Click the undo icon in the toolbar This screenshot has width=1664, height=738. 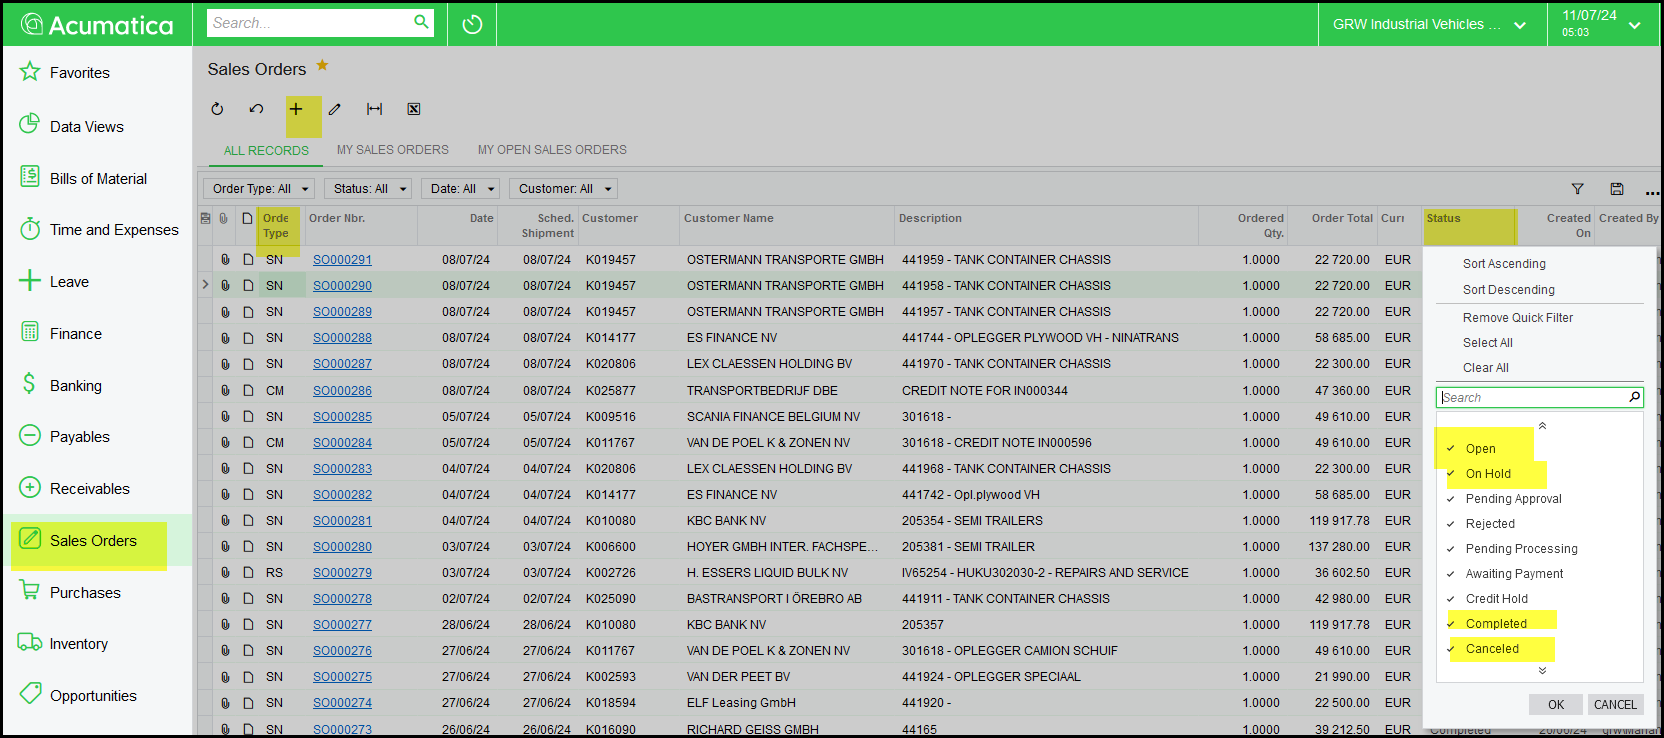256,109
